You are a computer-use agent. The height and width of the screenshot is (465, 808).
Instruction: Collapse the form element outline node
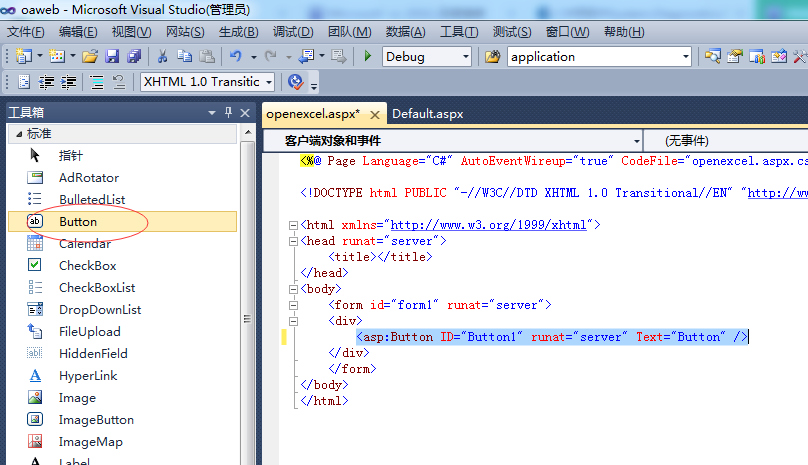coord(293,305)
